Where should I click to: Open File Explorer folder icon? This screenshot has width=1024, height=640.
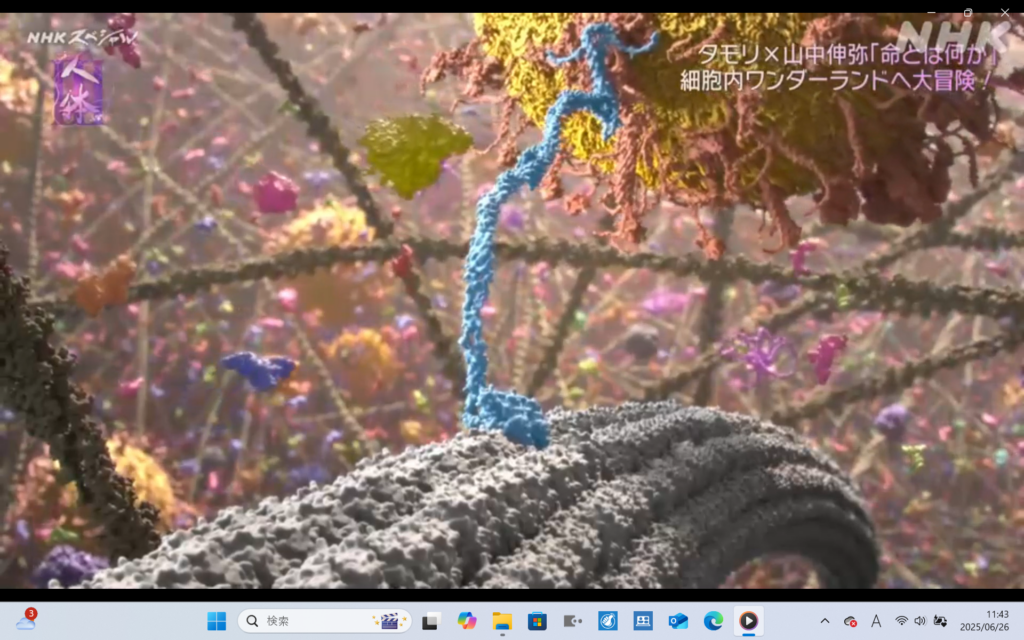point(502,621)
